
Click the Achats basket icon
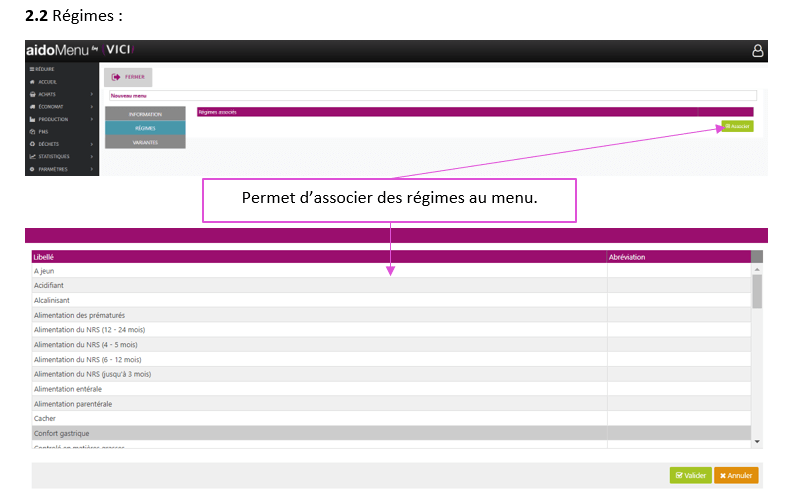click(32, 94)
